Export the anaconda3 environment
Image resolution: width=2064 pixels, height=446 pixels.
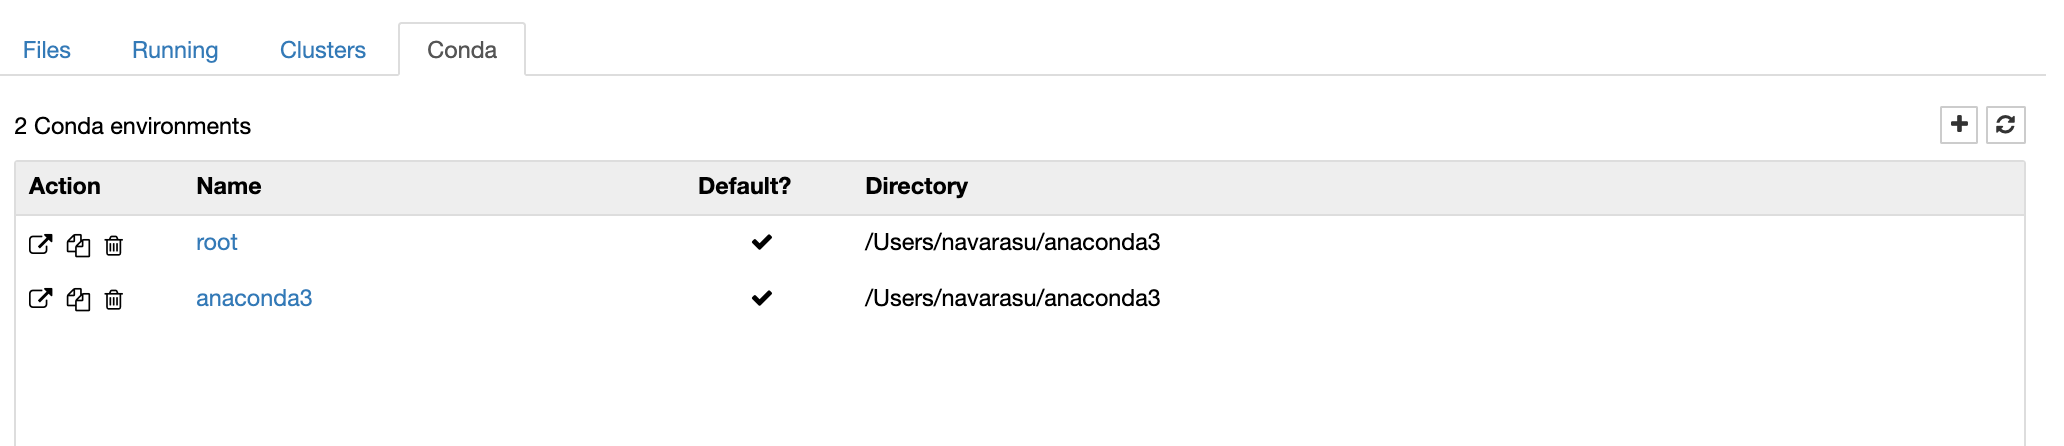tap(40, 298)
